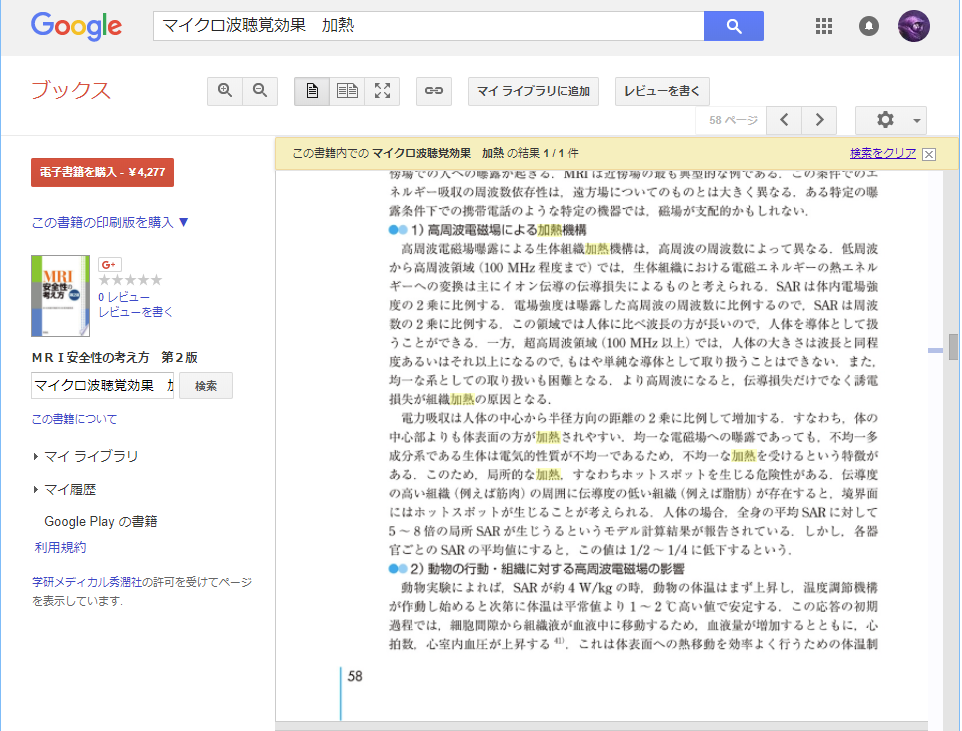Click the link icon to share
Viewport: 962px width, 731px height.
coord(434,91)
